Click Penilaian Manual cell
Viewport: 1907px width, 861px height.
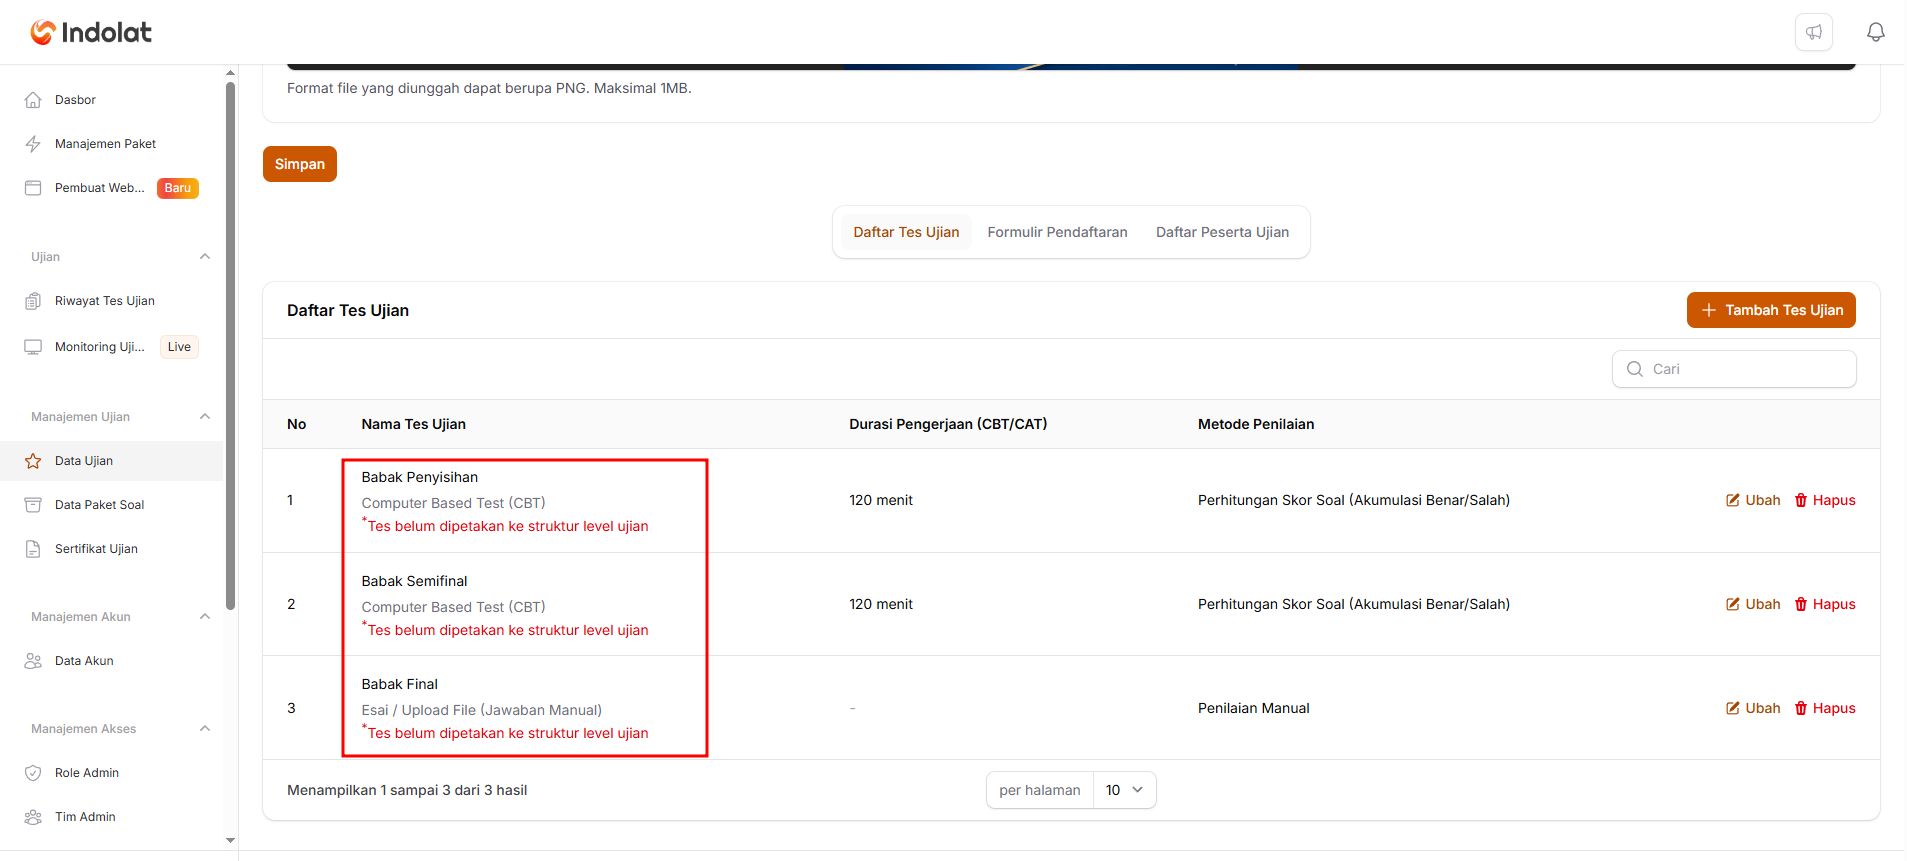(x=1253, y=708)
